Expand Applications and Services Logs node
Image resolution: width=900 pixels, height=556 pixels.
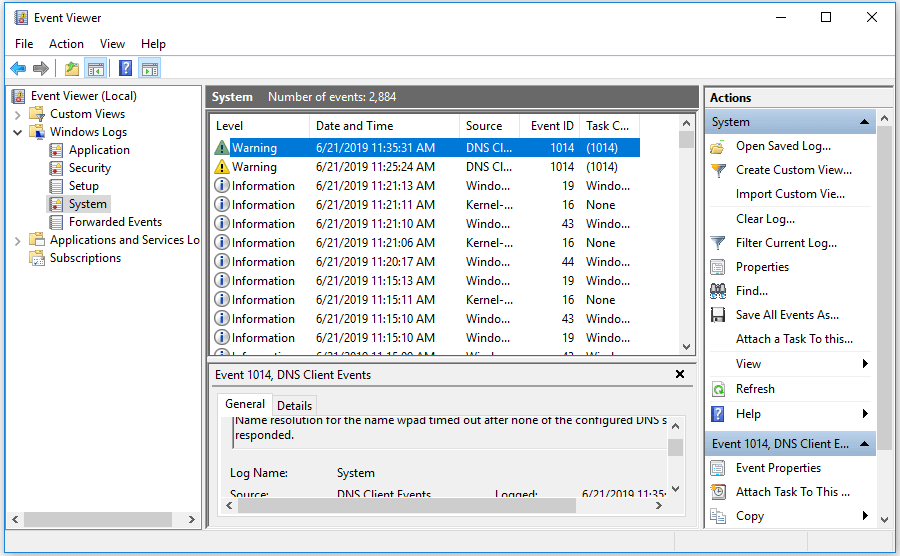pyautogui.click(x=17, y=240)
